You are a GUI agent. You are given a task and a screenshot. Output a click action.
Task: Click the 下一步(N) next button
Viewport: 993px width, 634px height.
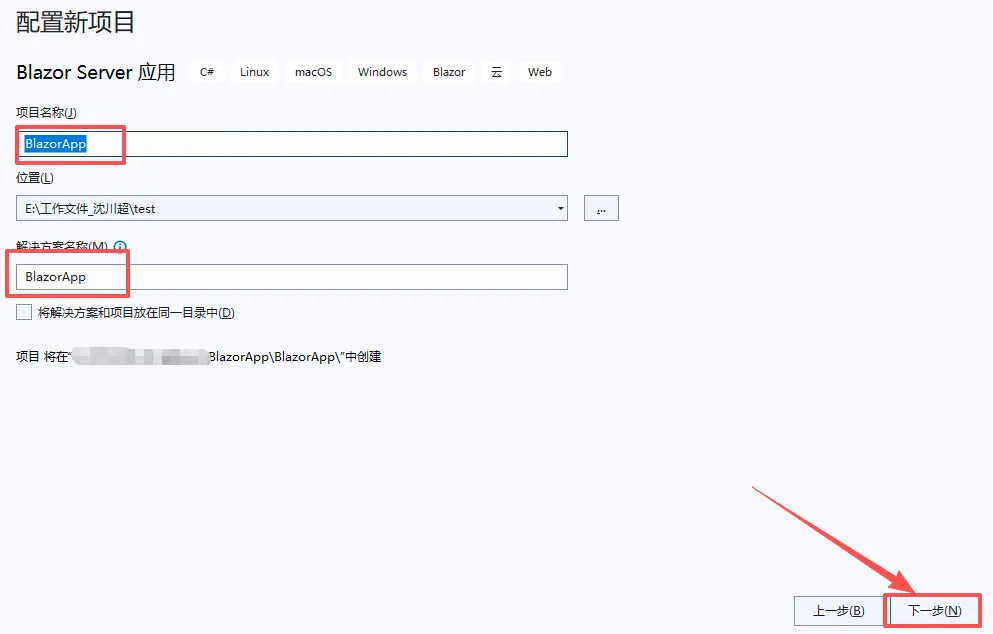click(x=934, y=611)
